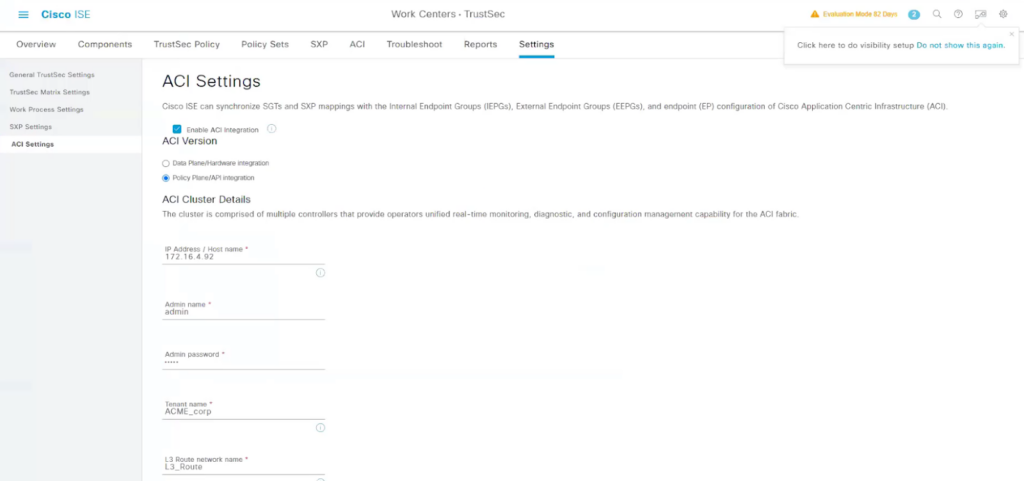Screen dimensions: 1024x481
Task: Open TrustSec Matrix Settings in sidebar
Action: coord(50,92)
